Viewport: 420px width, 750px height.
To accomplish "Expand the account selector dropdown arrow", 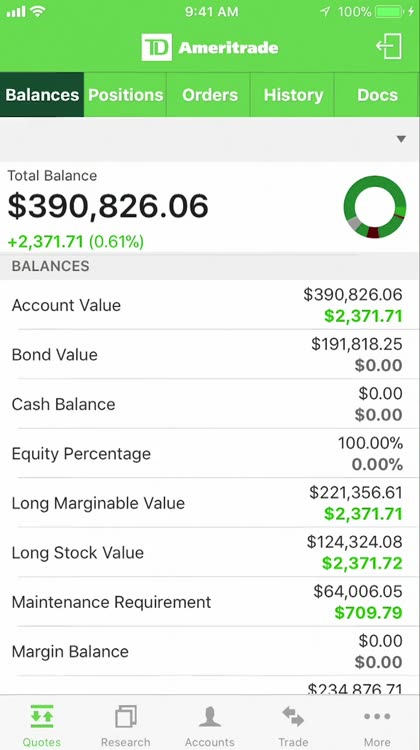I will pos(401,139).
